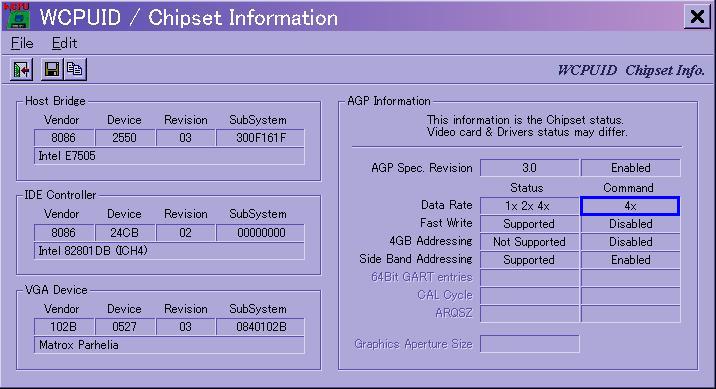Screen dimensions: 716x389
Task: Click the Fast Write Supported status field
Action: coord(529,224)
